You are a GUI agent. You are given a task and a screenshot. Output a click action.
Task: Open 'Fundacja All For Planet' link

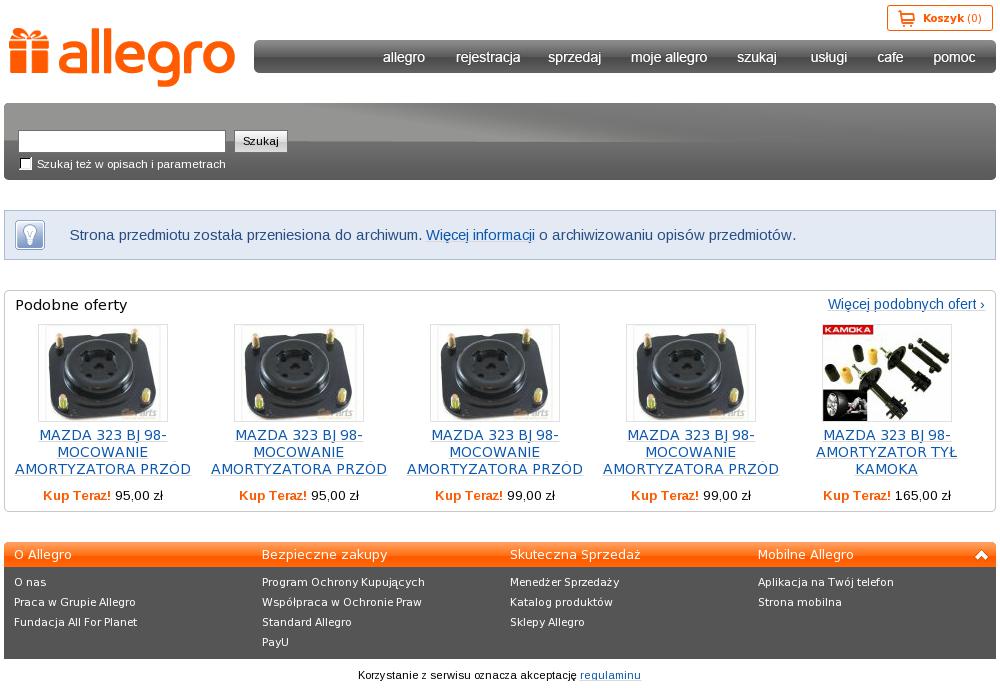click(75, 622)
